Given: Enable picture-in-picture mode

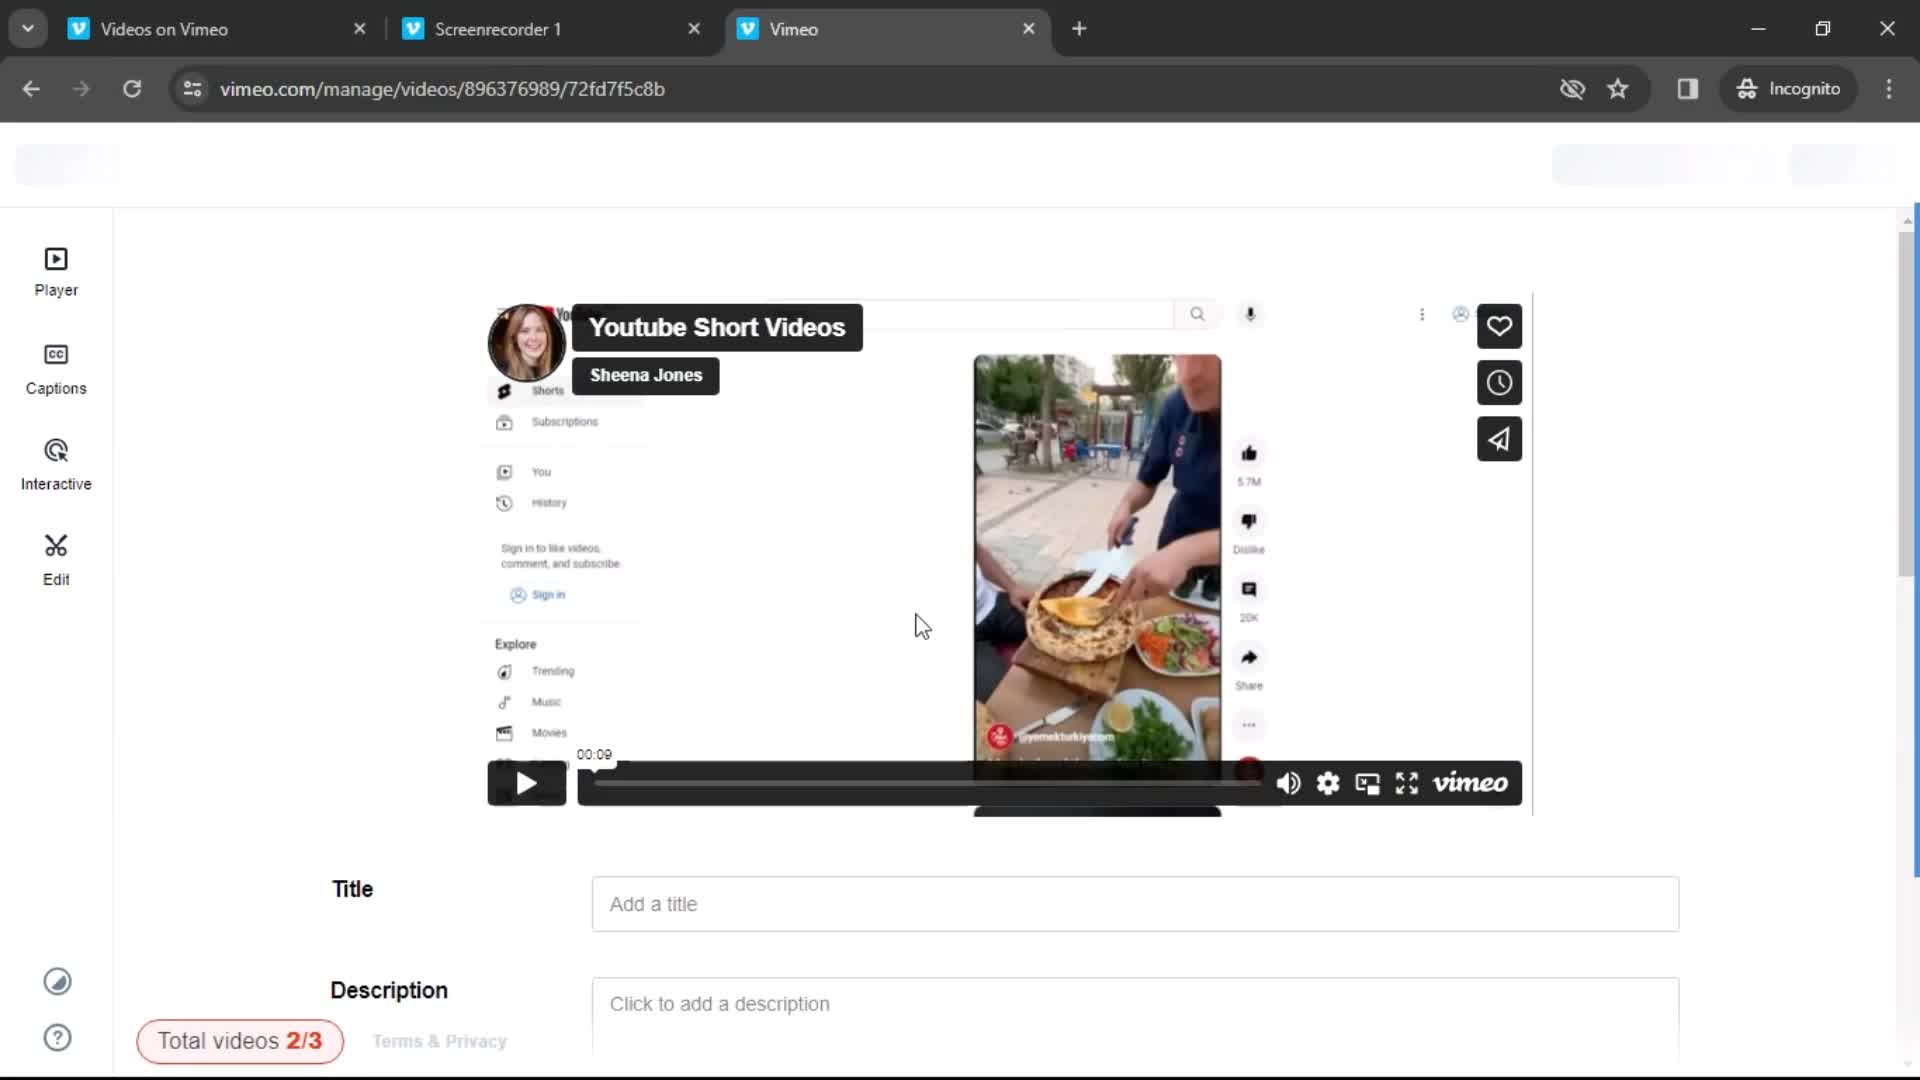Looking at the screenshot, I should pyautogui.click(x=1367, y=783).
